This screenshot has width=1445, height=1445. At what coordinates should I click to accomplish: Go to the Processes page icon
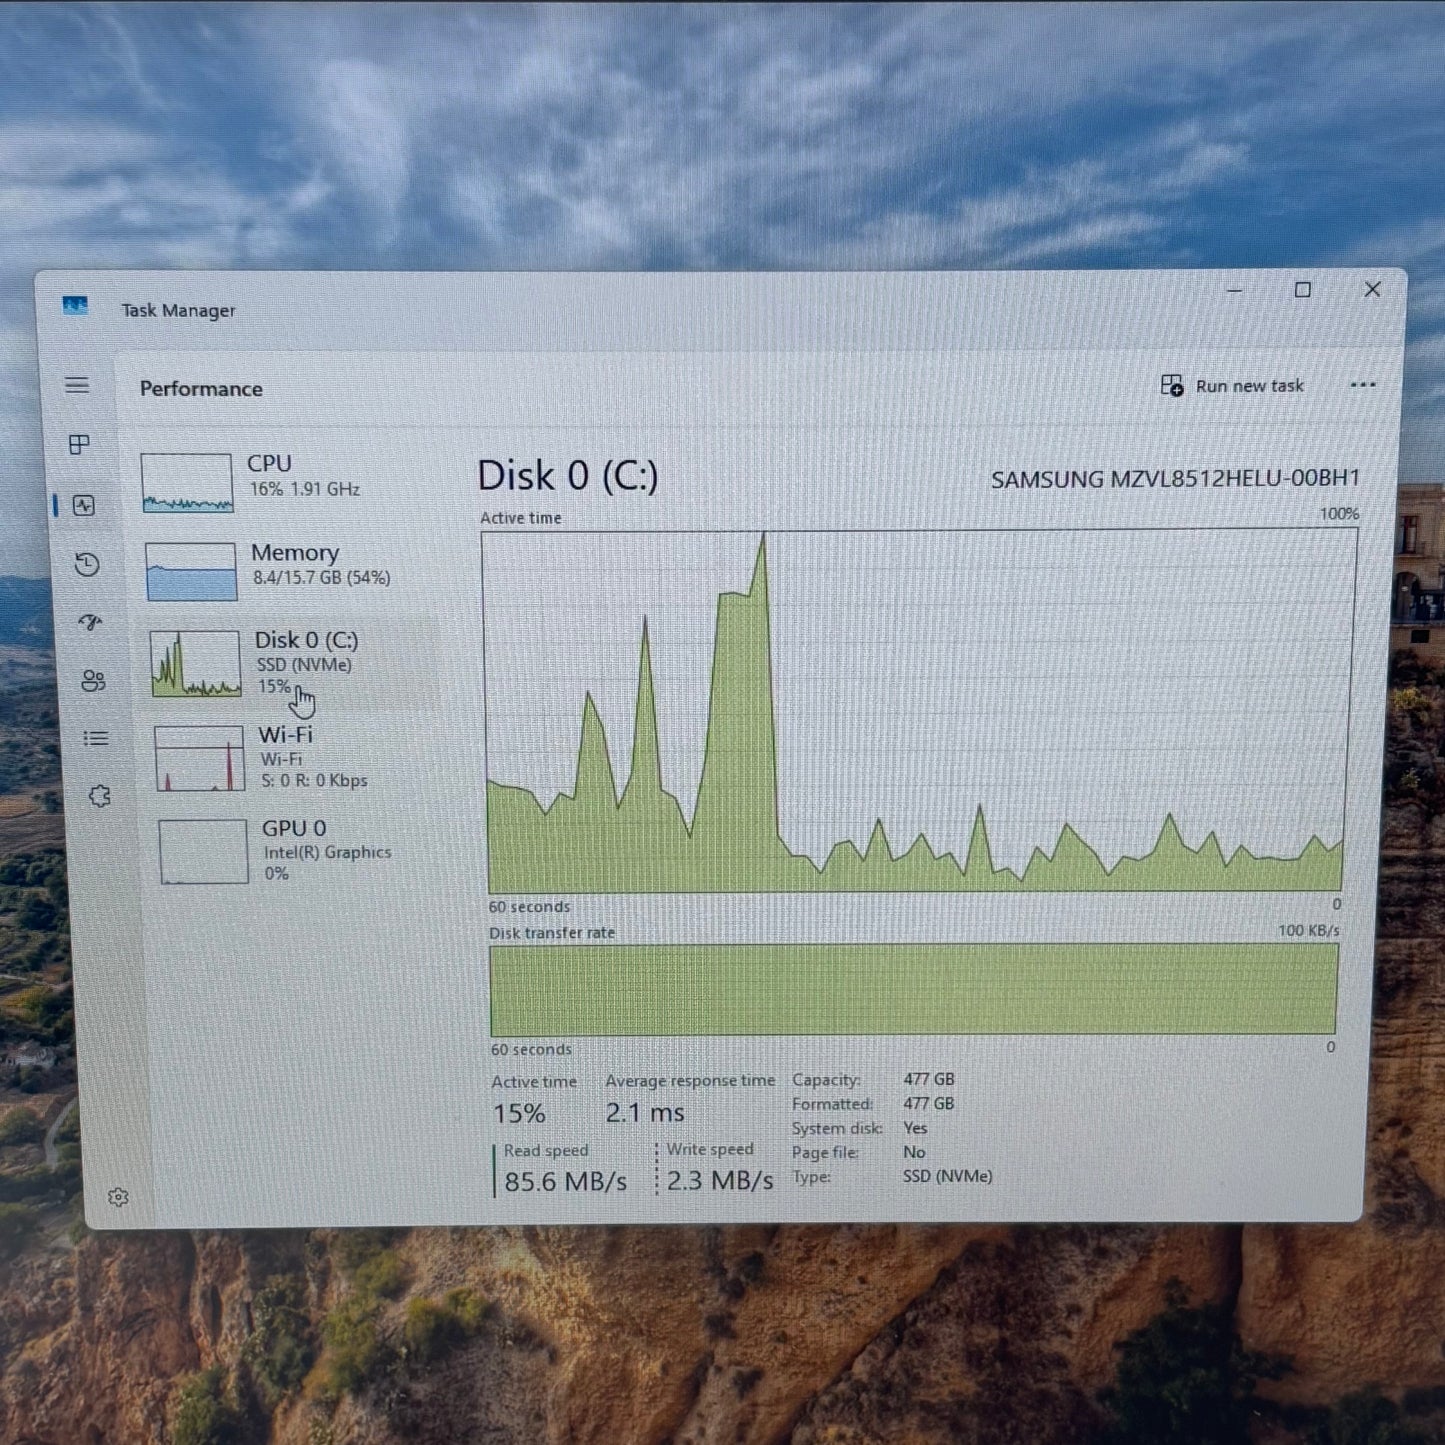80,445
